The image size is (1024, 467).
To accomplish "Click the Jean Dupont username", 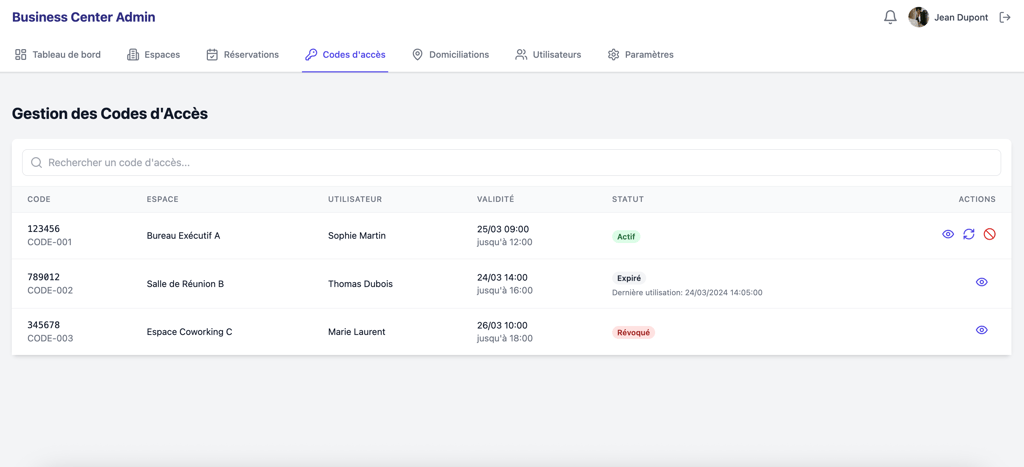I will pyautogui.click(x=961, y=18).
